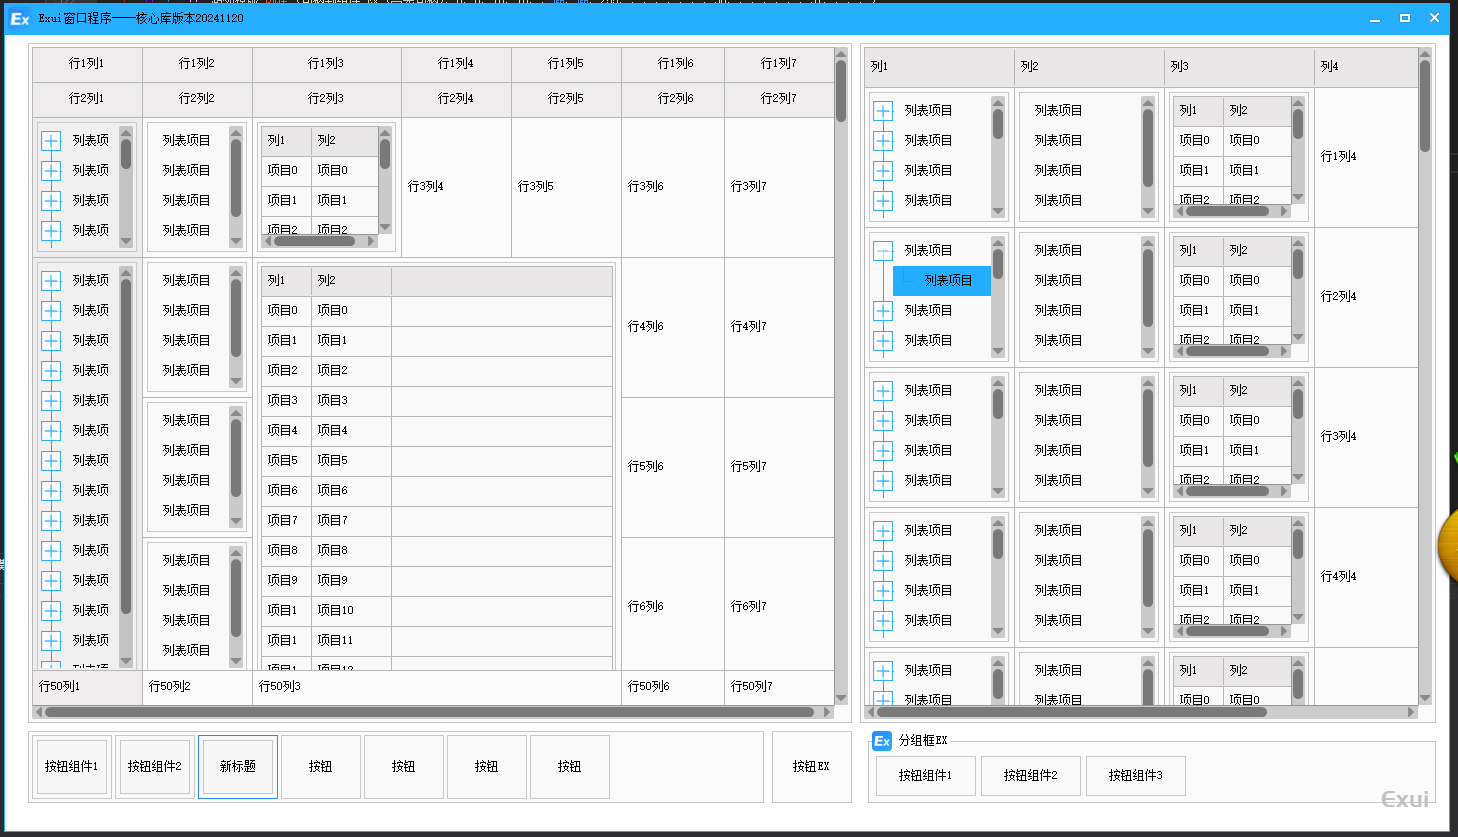Click the 行3列7 table cell
The height and width of the screenshot is (837, 1458).
point(779,187)
